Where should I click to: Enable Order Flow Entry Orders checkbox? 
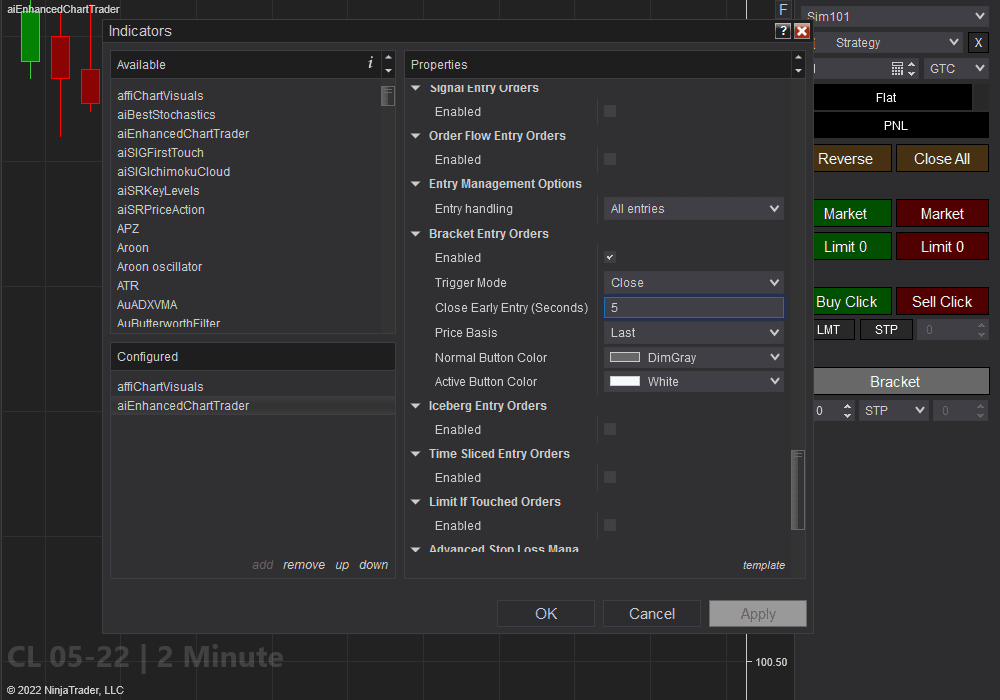(610, 160)
